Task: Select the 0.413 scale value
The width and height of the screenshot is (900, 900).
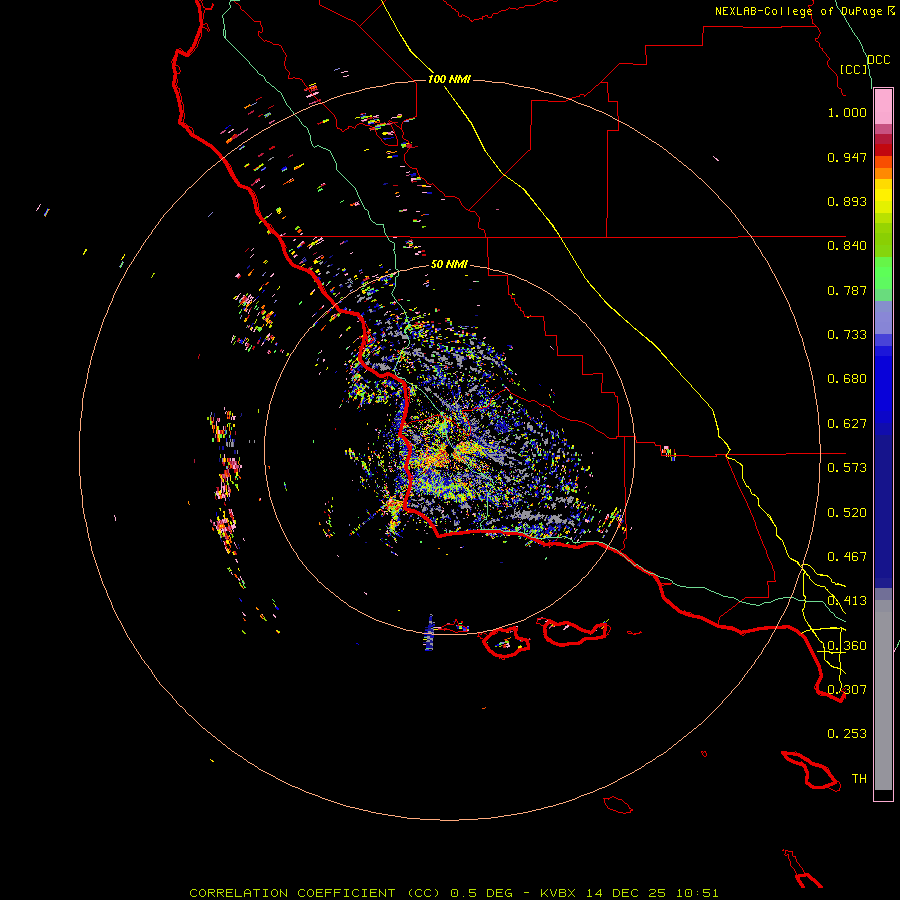Action: tap(847, 601)
